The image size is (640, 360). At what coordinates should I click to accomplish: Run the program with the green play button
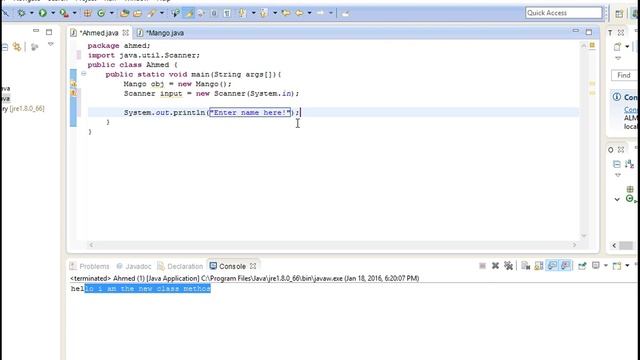[x=42, y=13]
